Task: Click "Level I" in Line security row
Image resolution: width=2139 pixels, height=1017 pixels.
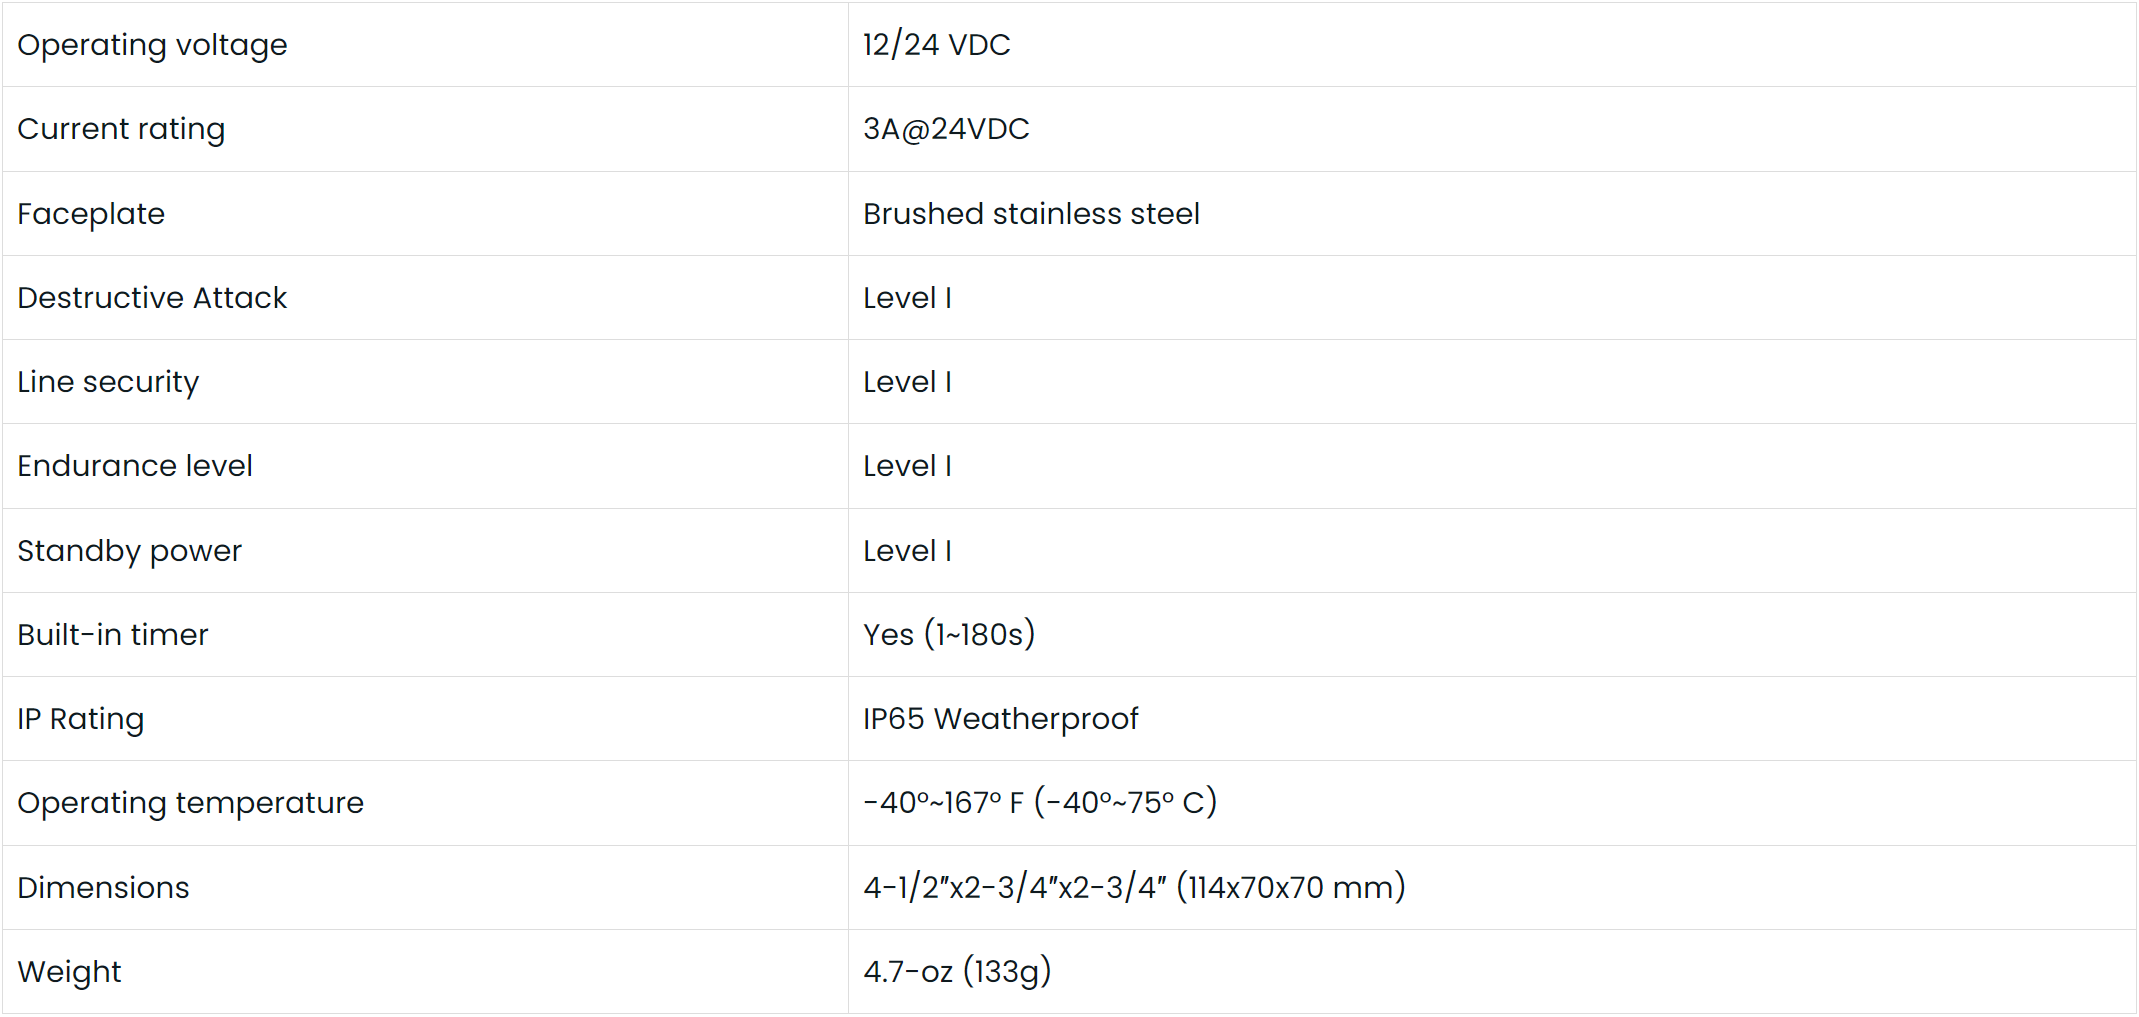Action: pyautogui.click(x=907, y=382)
